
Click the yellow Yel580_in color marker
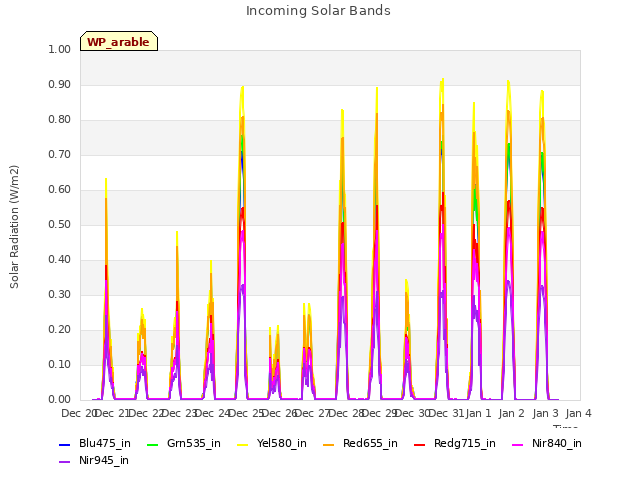coord(242,444)
